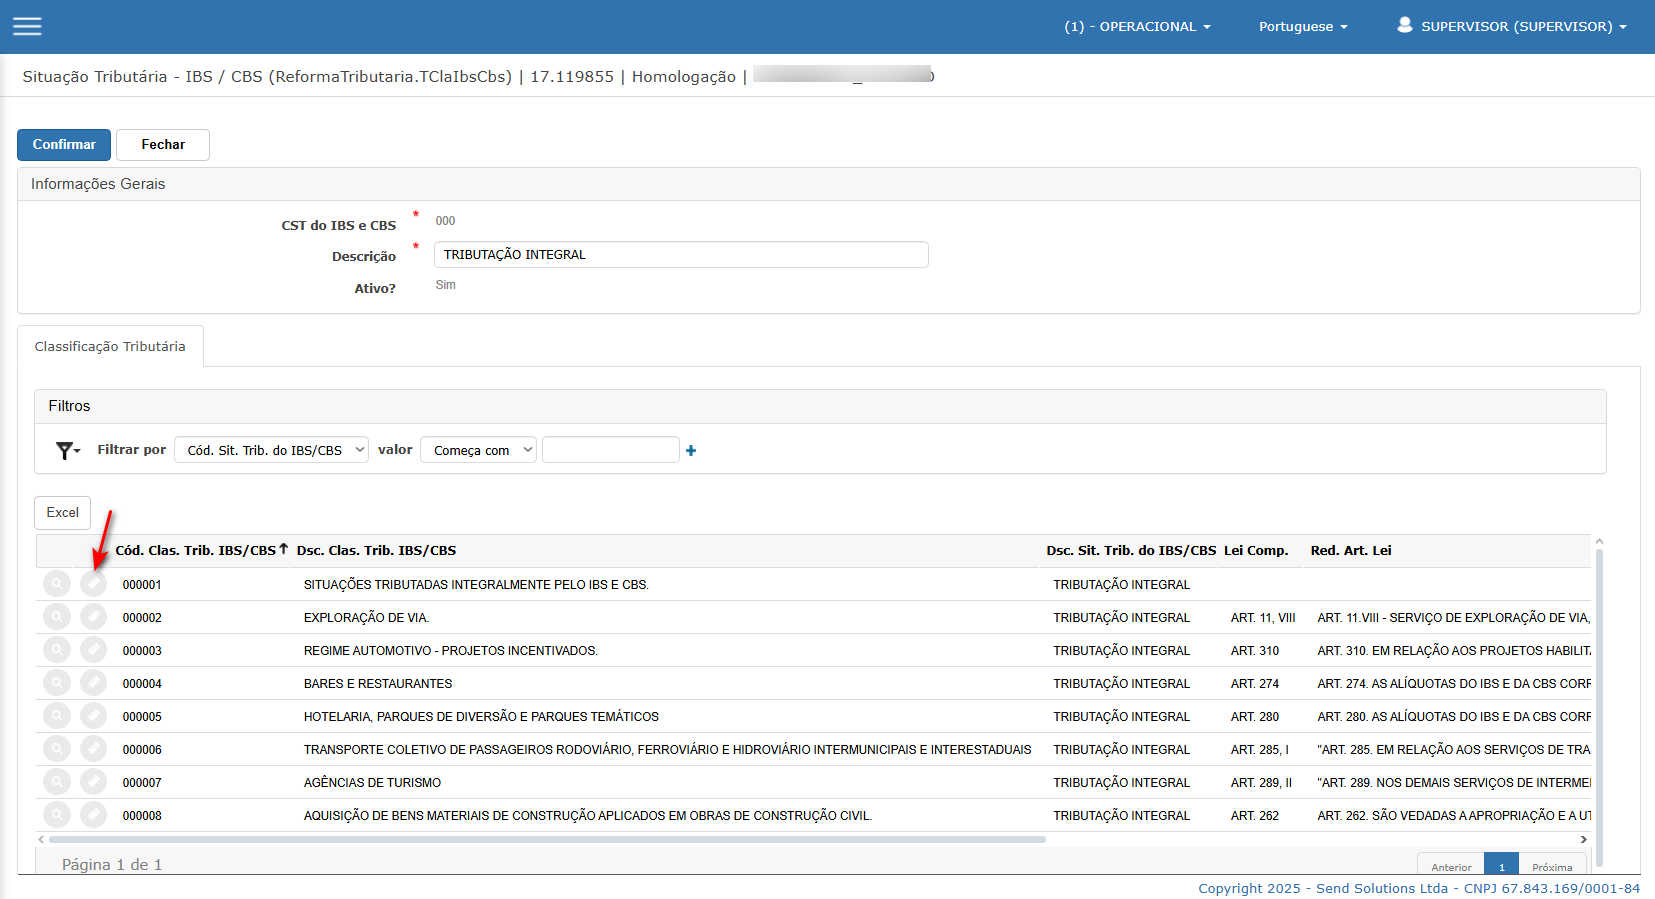Click edit pencil icon for row 000001
The height and width of the screenshot is (899, 1655).
click(93, 584)
